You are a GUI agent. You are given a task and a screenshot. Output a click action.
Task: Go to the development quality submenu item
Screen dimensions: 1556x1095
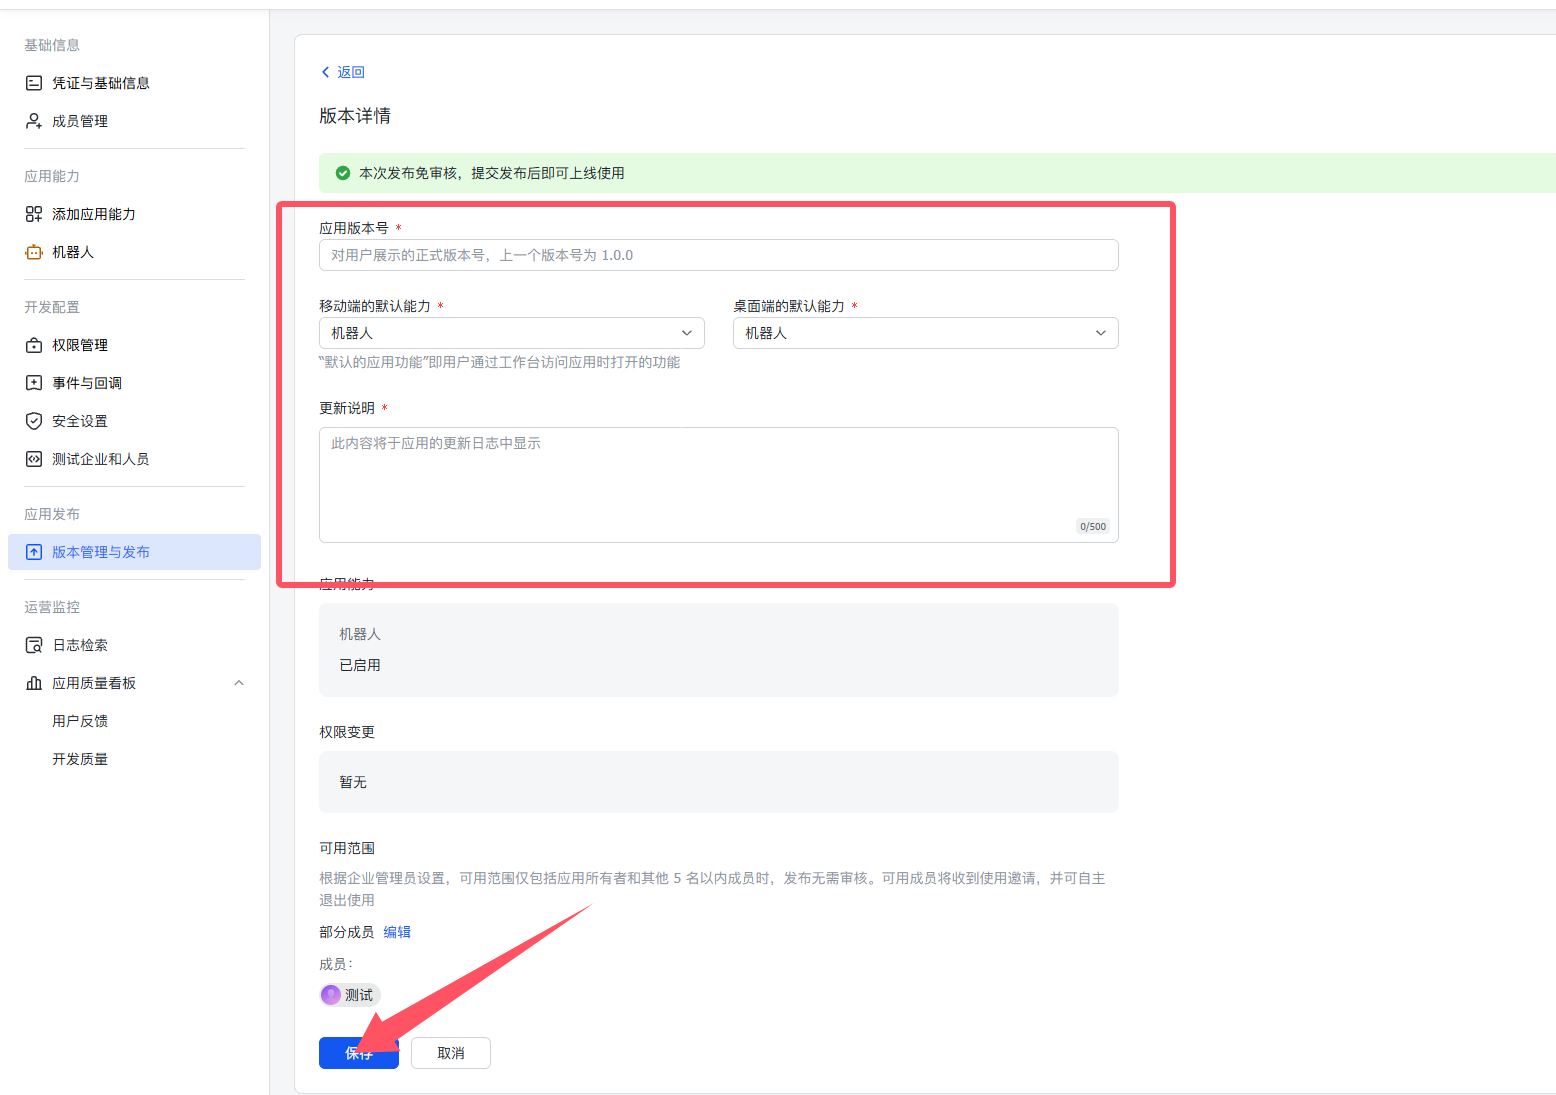coord(80,759)
